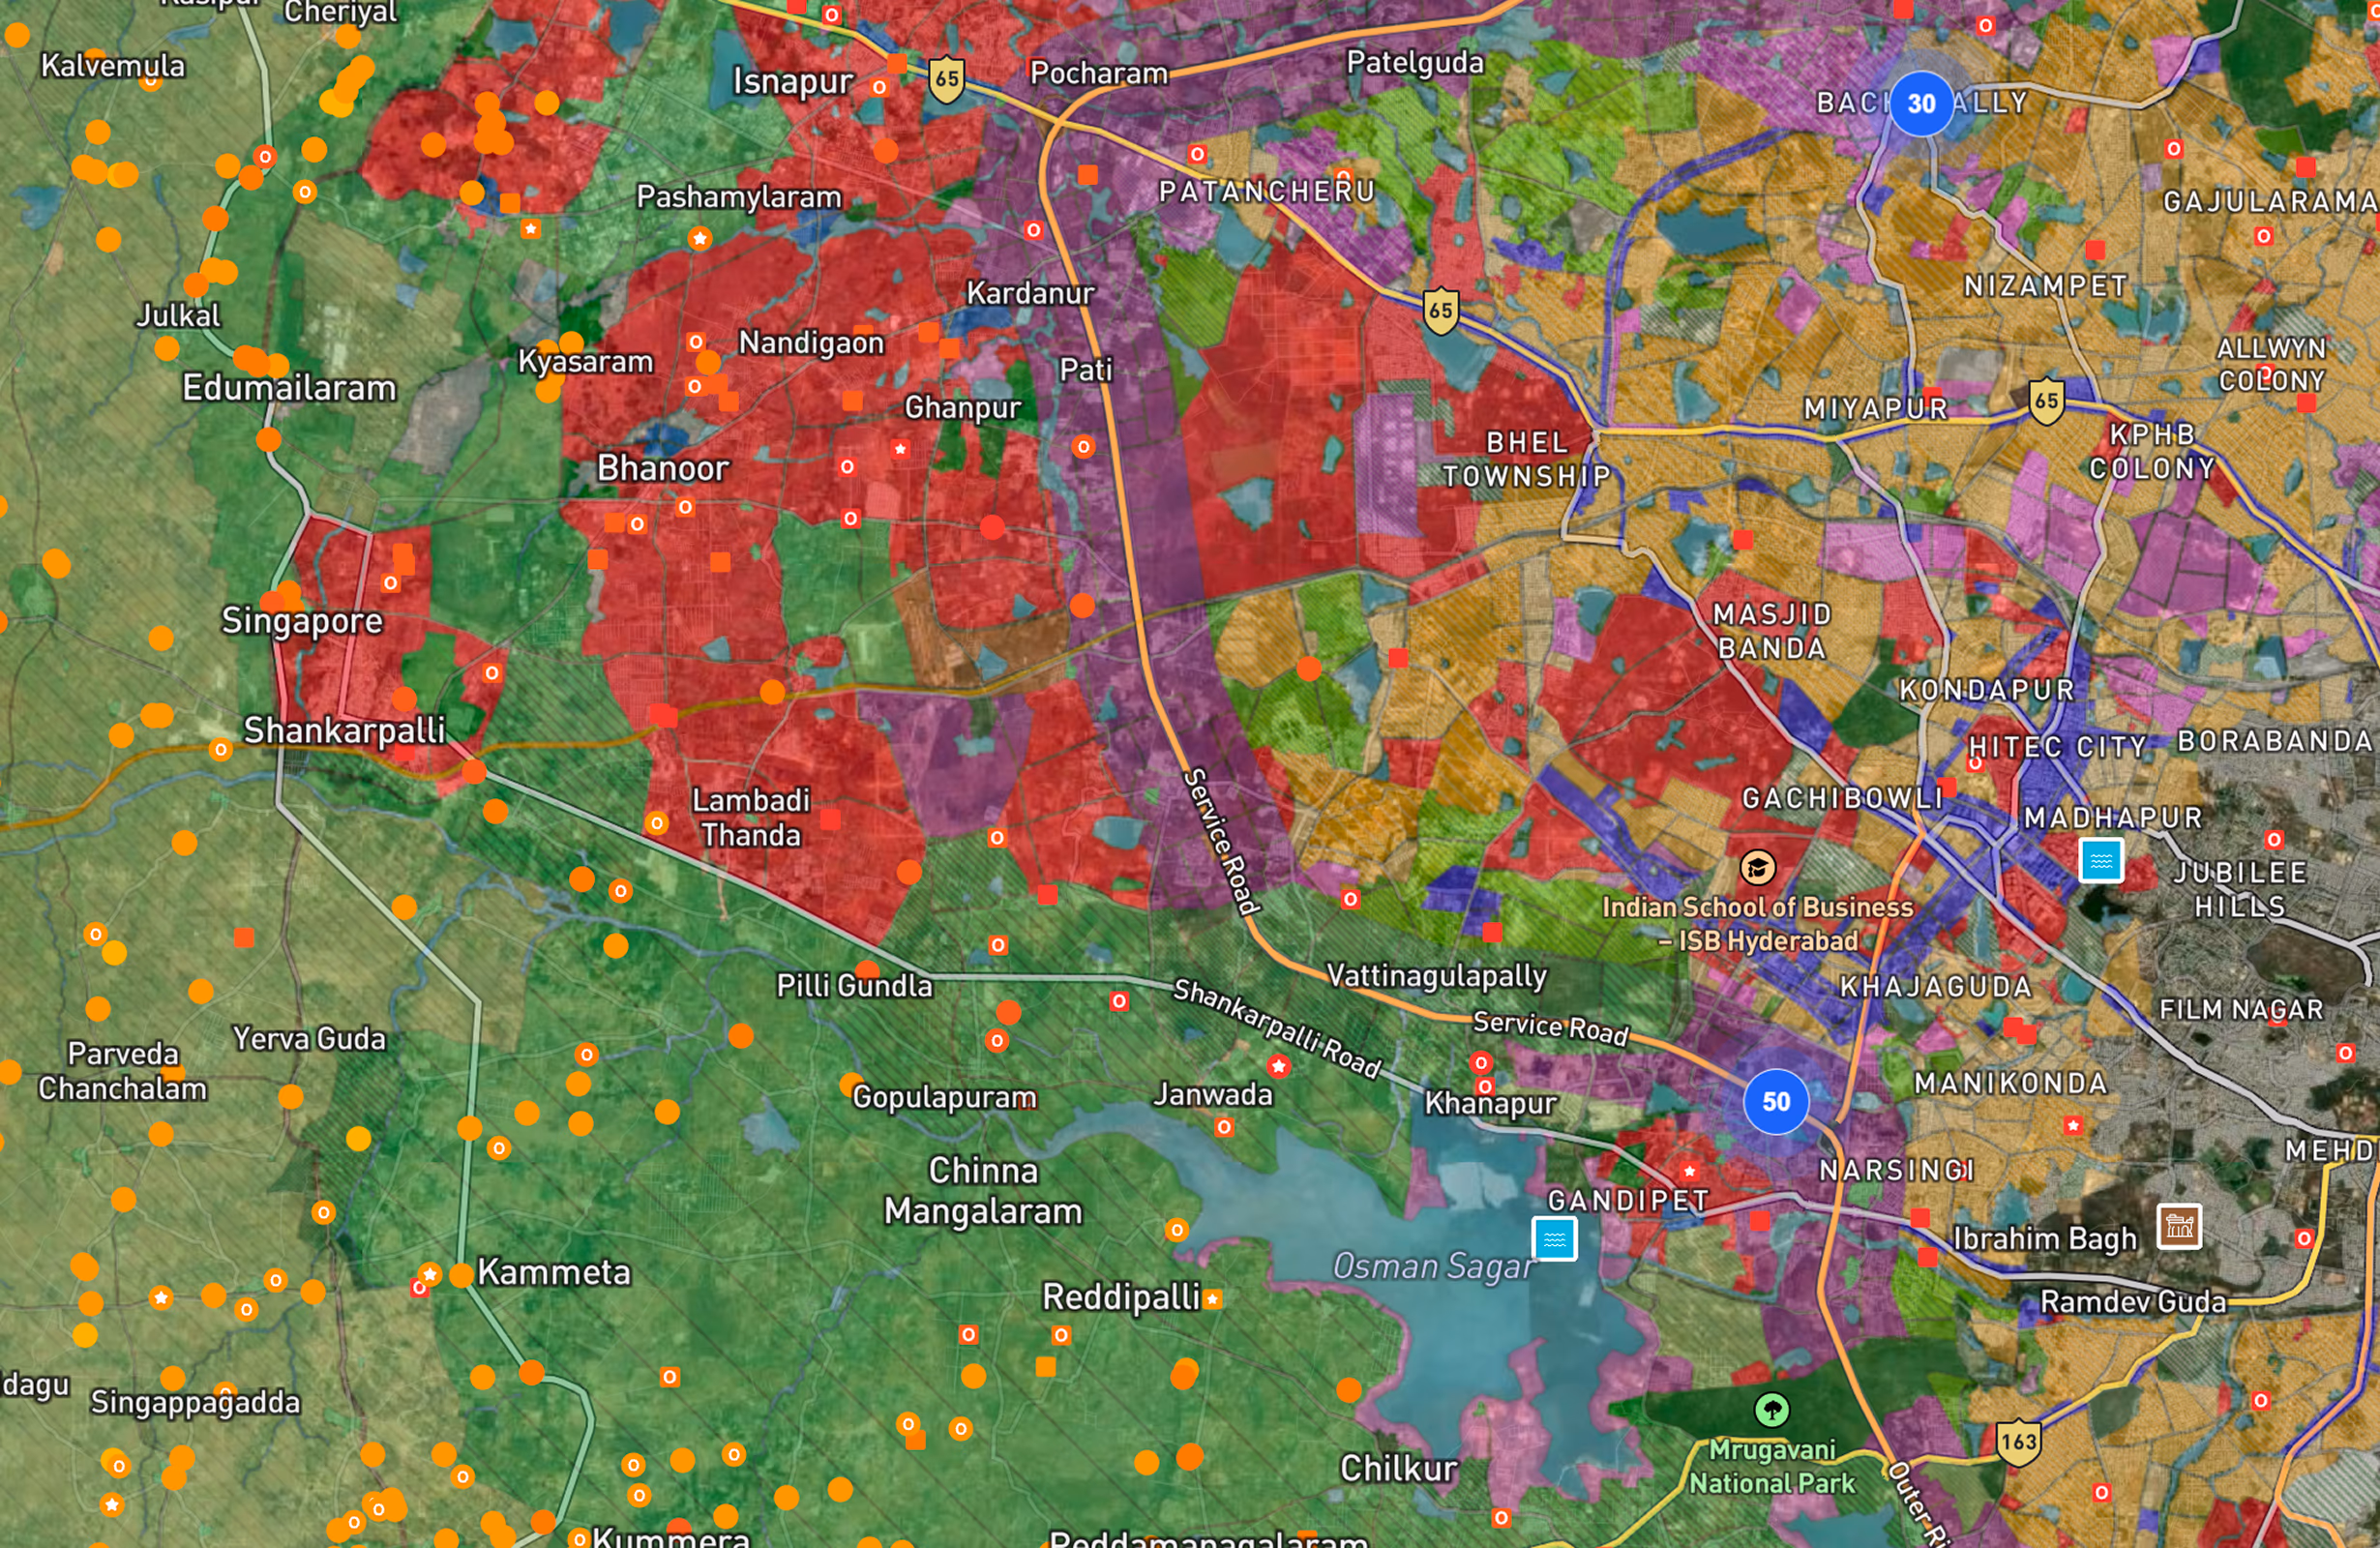The image size is (2380, 1548).
Task: Click the tree icon at Mrugavani National Park
Action: [1771, 1410]
